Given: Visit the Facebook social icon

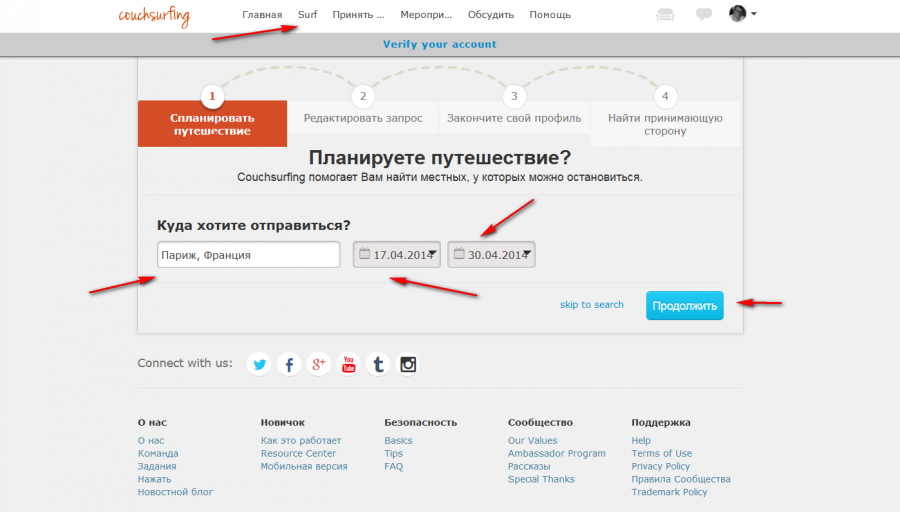Looking at the screenshot, I should tap(289, 364).
